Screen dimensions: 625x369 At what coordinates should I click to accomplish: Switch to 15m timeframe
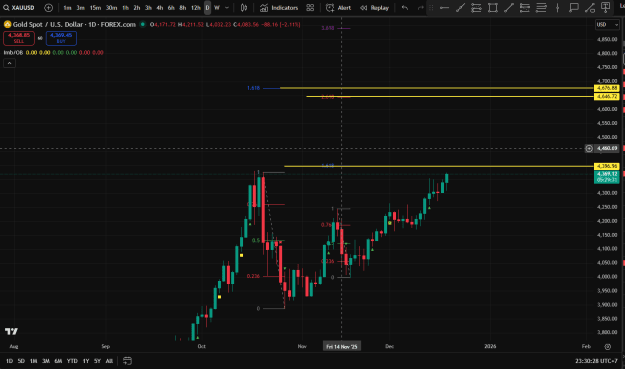coord(95,8)
